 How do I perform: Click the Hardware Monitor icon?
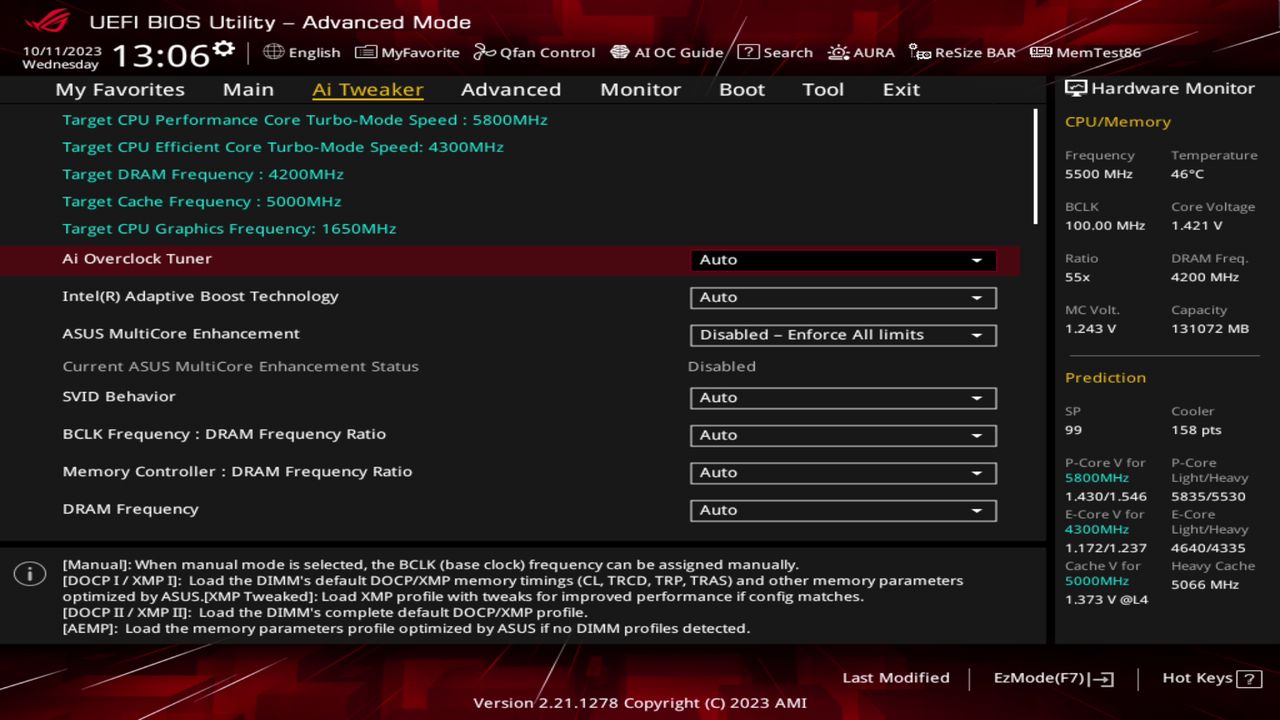1076,88
